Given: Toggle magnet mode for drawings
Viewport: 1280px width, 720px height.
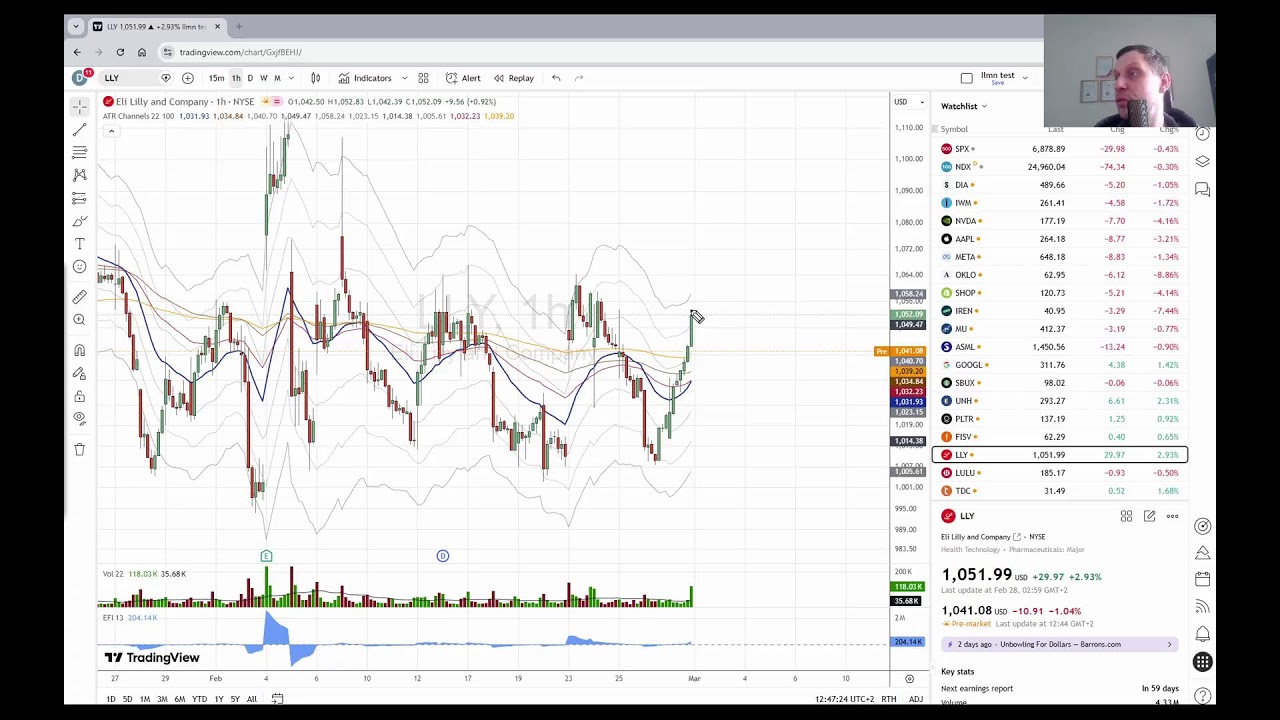Looking at the screenshot, I should point(79,350).
